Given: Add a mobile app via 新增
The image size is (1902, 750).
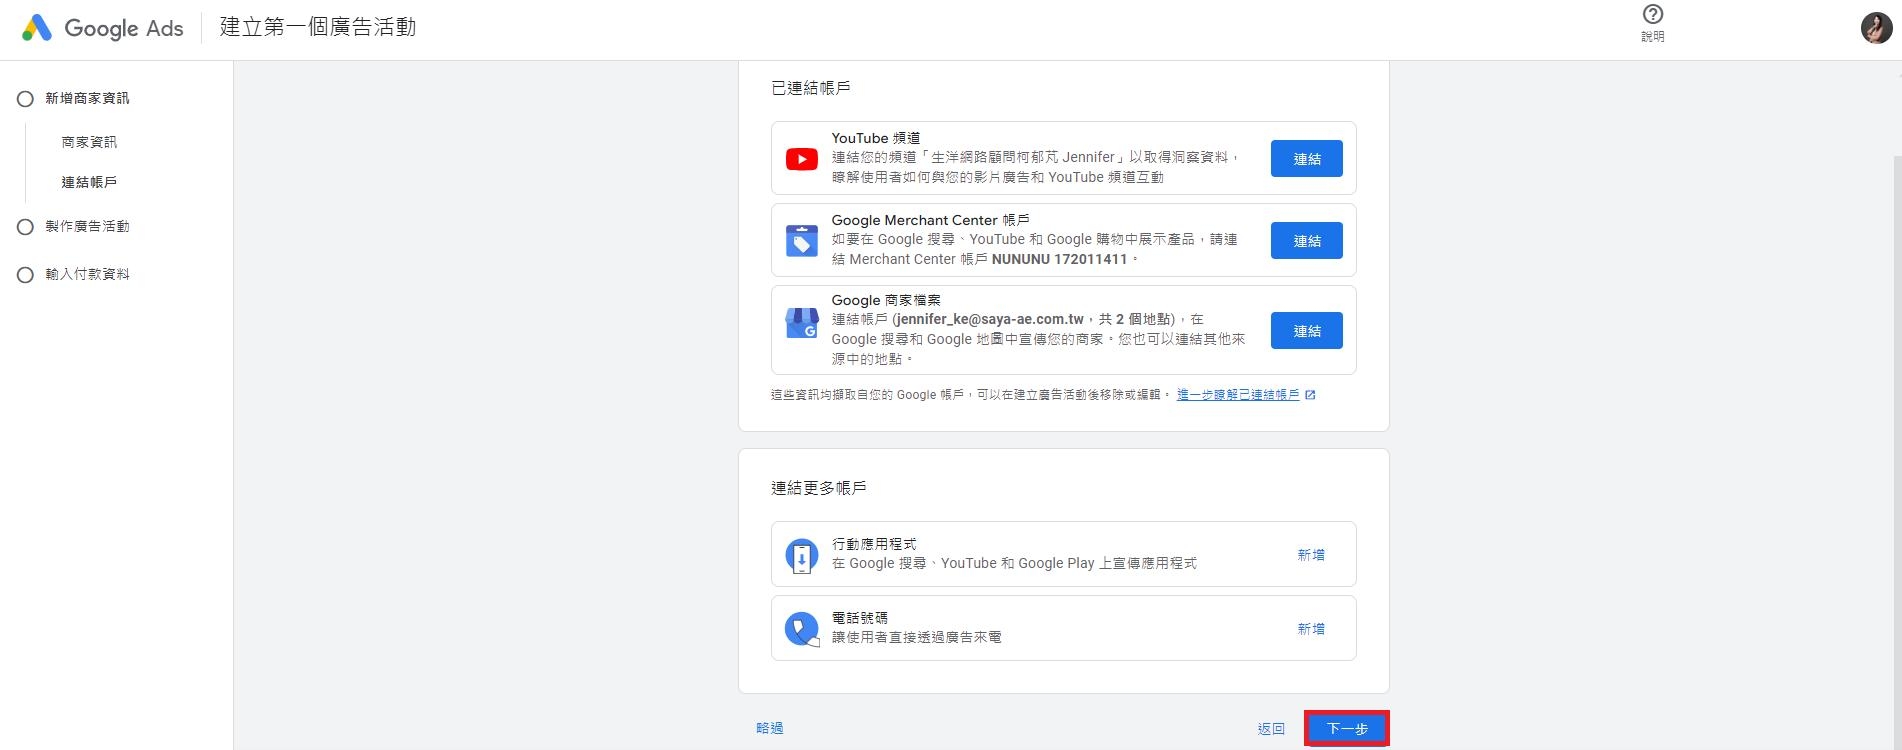Looking at the screenshot, I should pyautogui.click(x=1310, y=555).
